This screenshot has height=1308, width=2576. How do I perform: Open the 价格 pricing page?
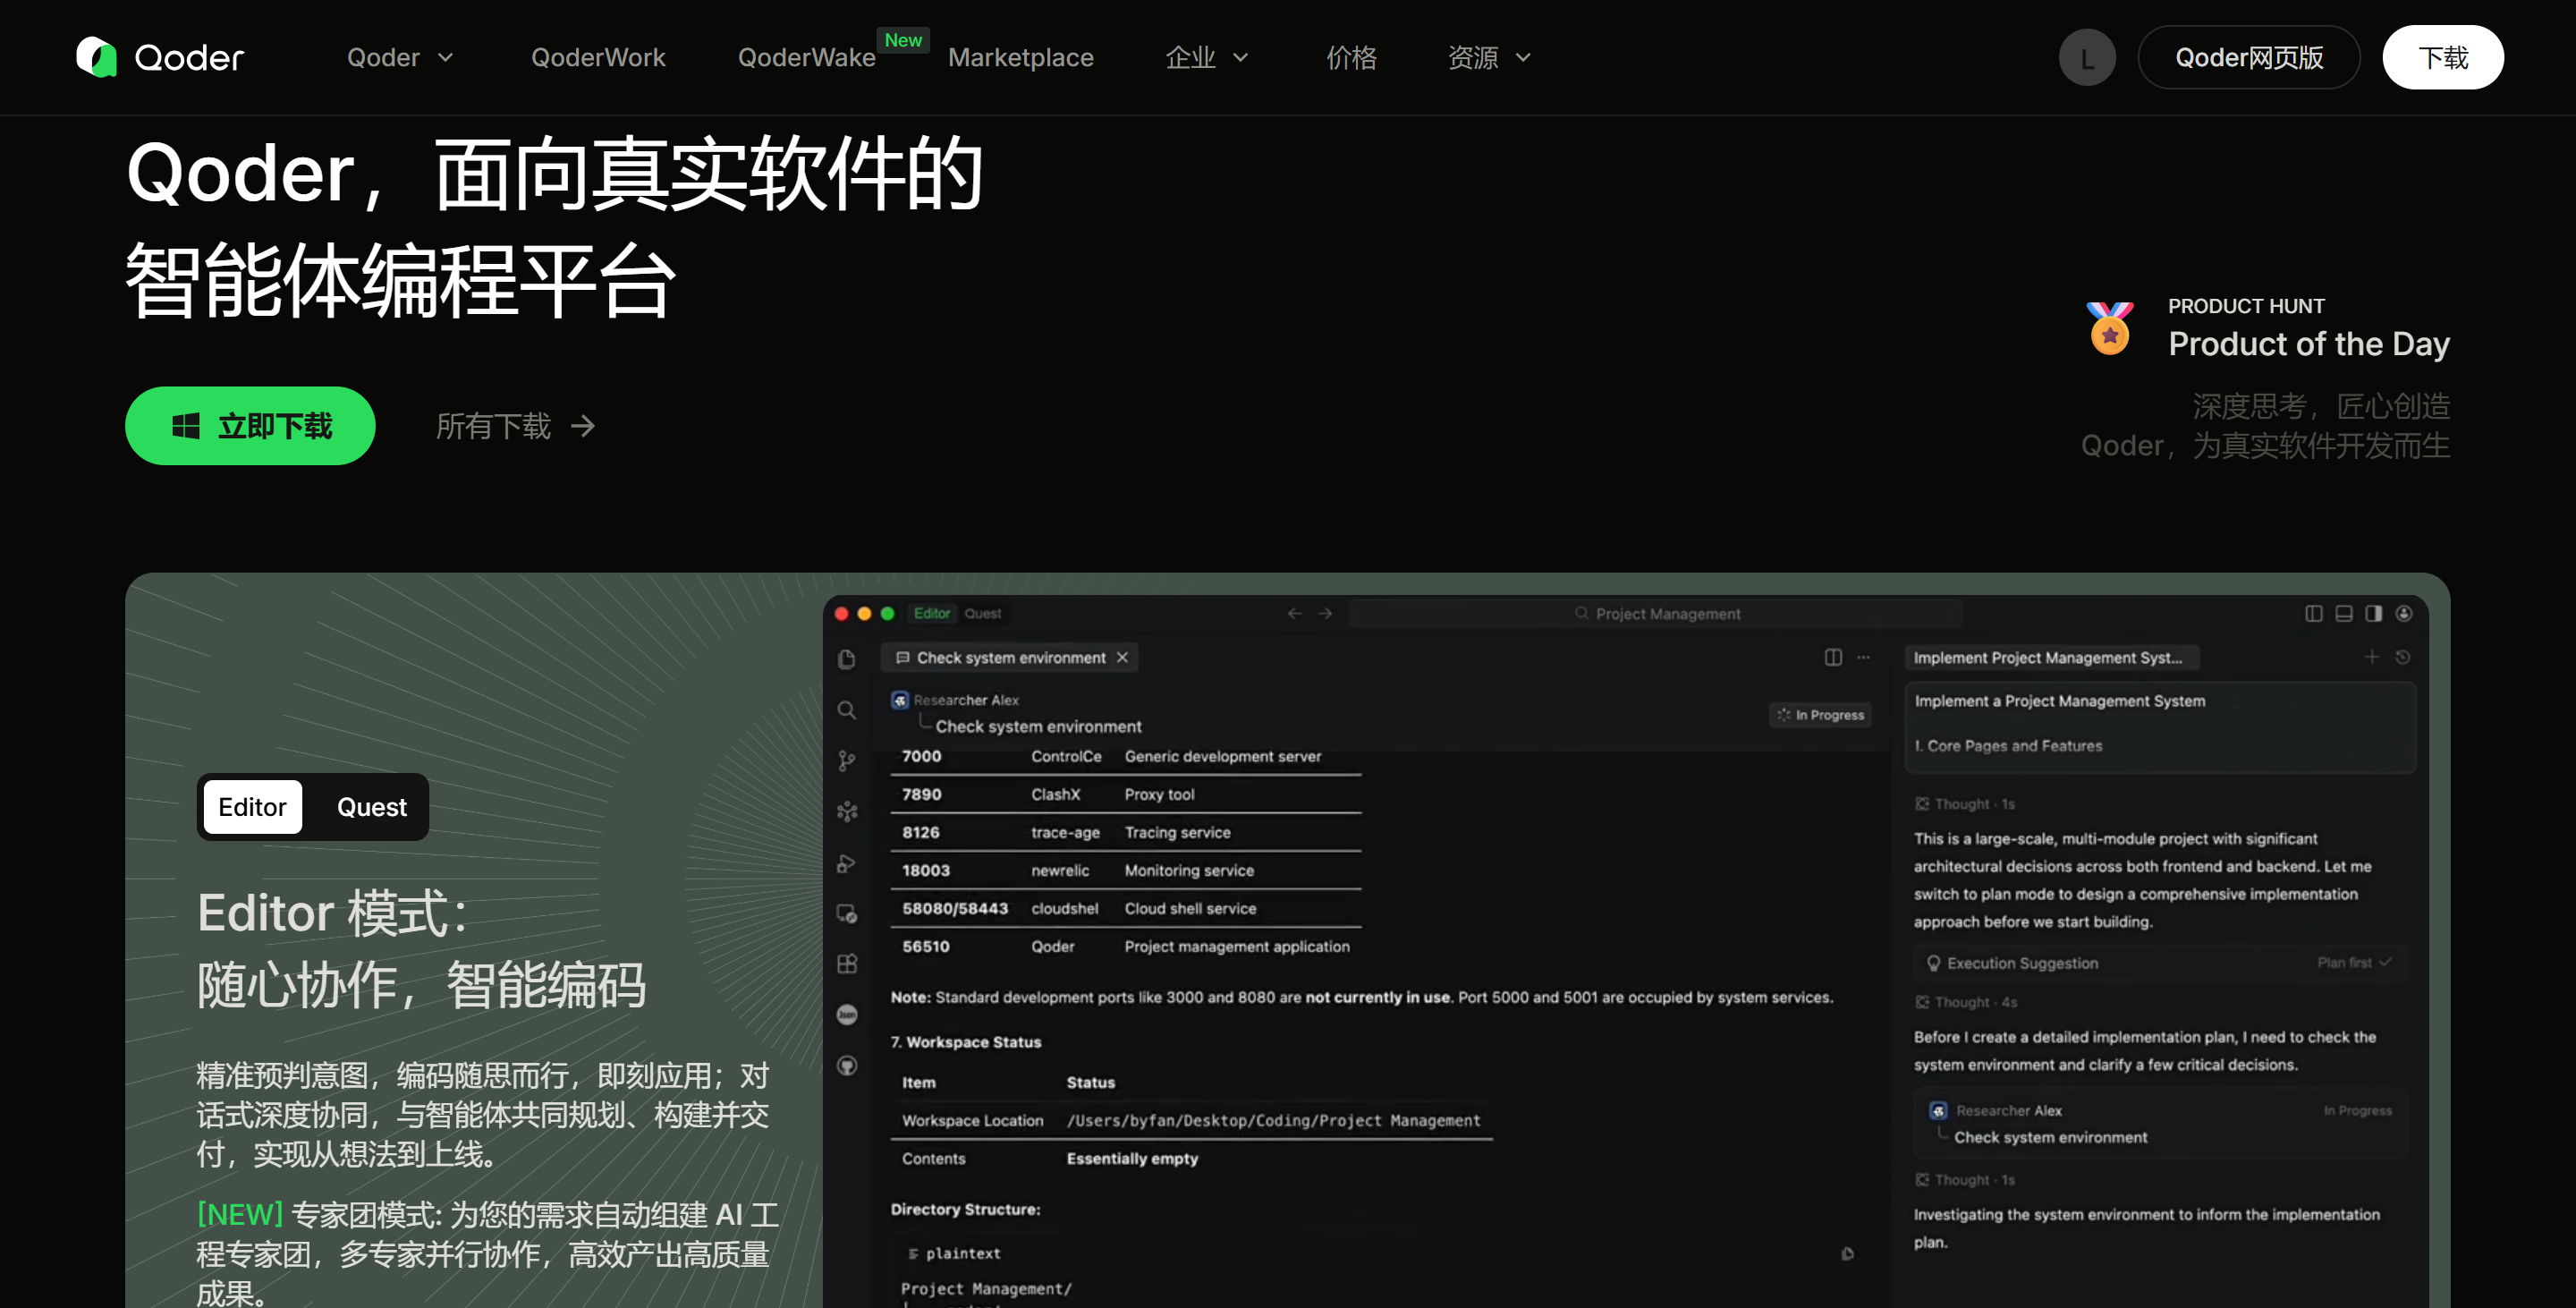[x=1351, y=57]
